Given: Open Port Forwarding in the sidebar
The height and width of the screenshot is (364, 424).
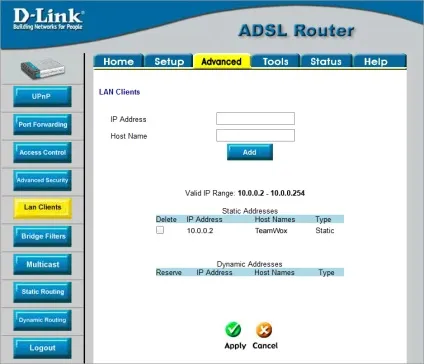Looking at the screenshot, I should [42, 125].
